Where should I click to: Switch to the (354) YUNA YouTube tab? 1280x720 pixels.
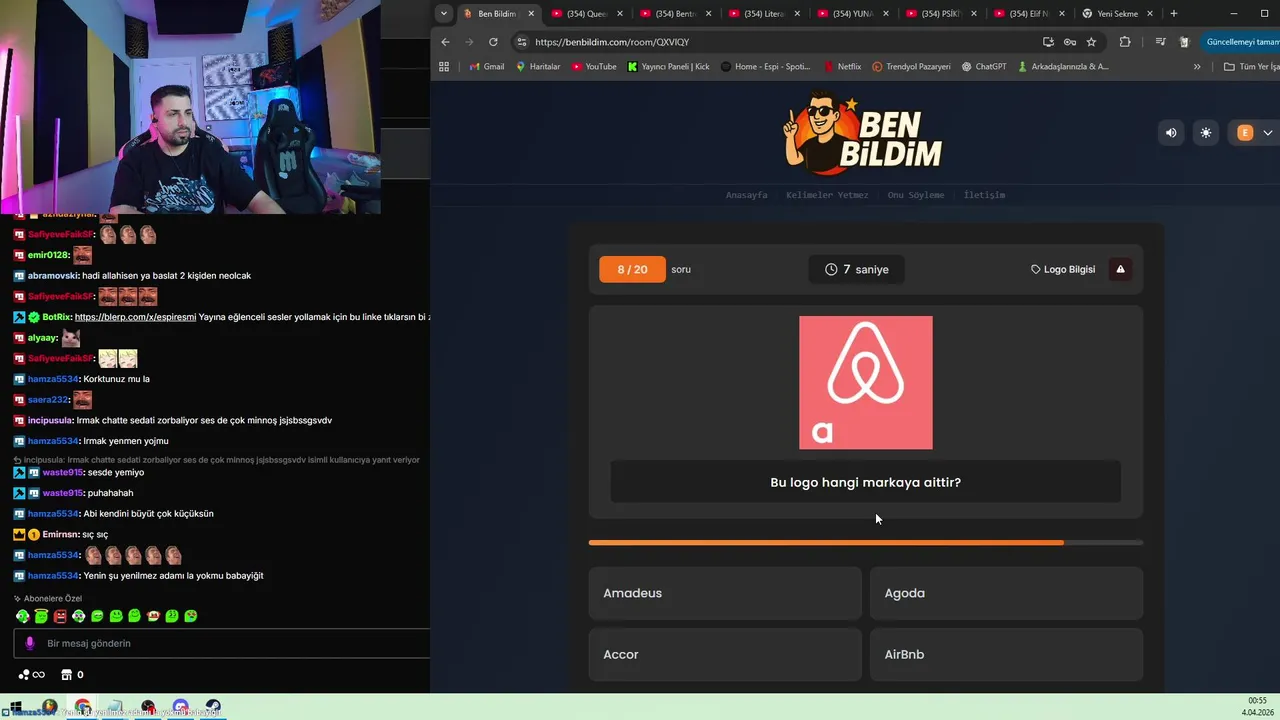[x=853, y=14]
